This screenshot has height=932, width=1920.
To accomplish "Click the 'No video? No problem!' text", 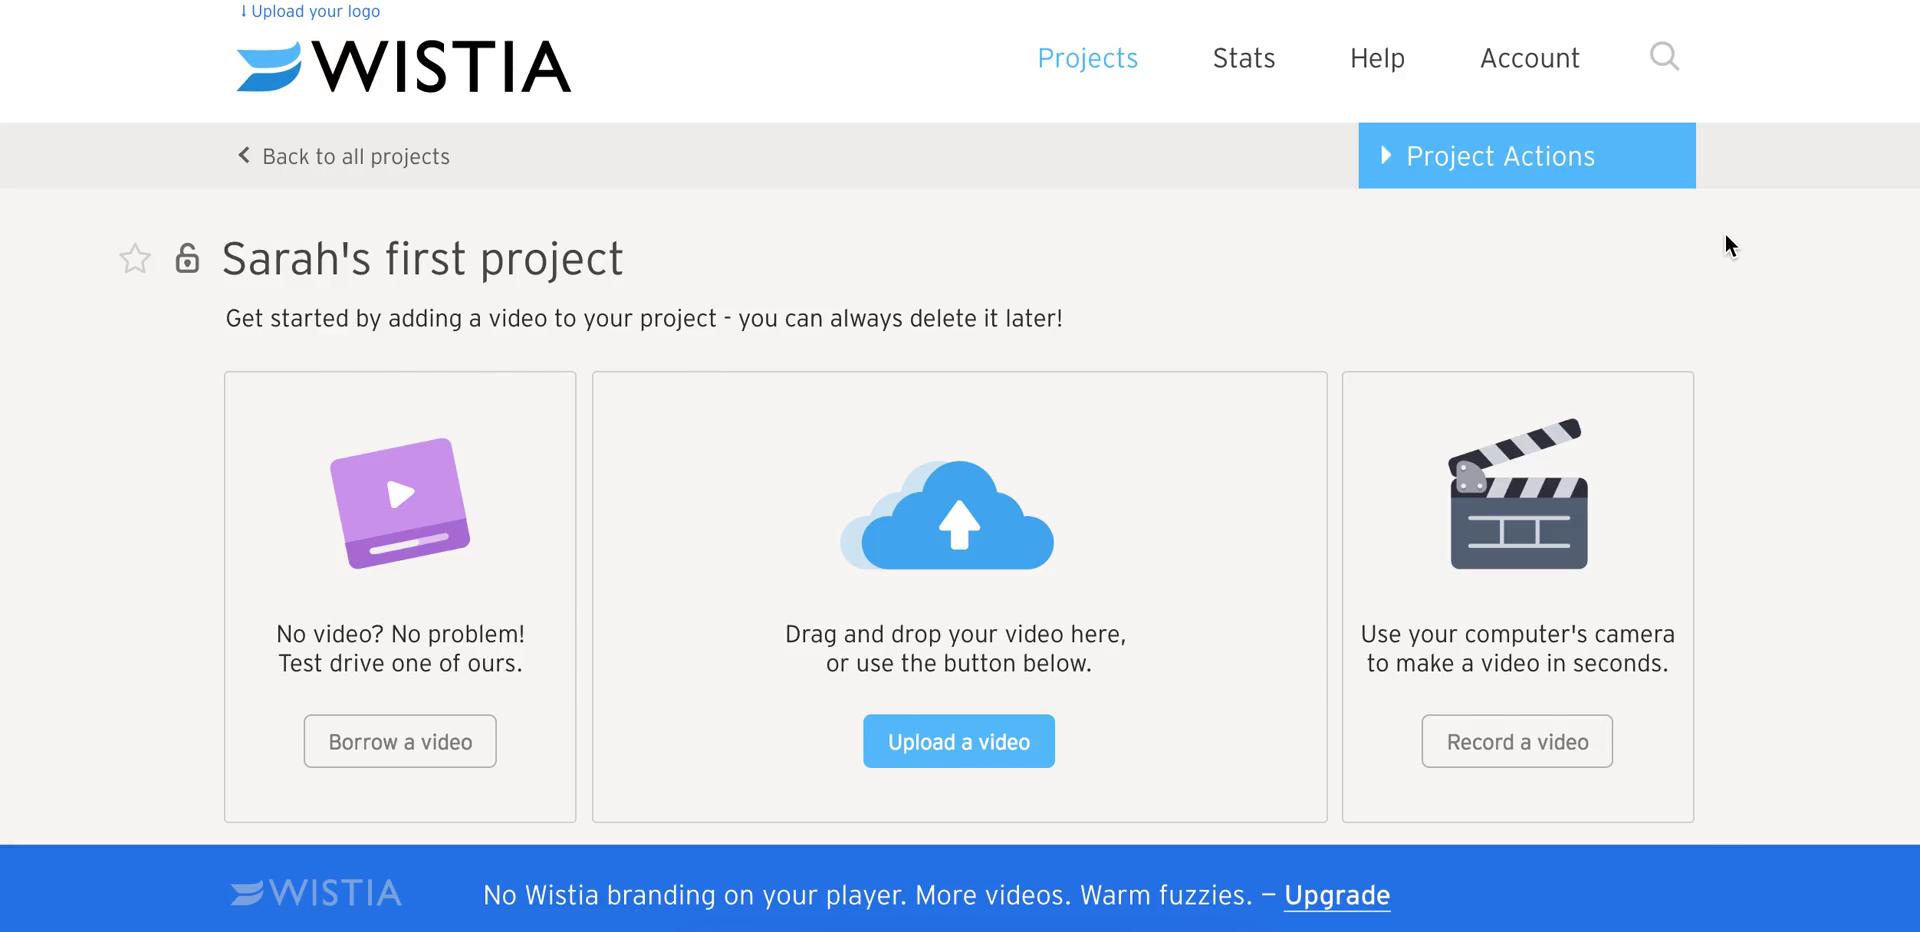I will click(400, 634).
